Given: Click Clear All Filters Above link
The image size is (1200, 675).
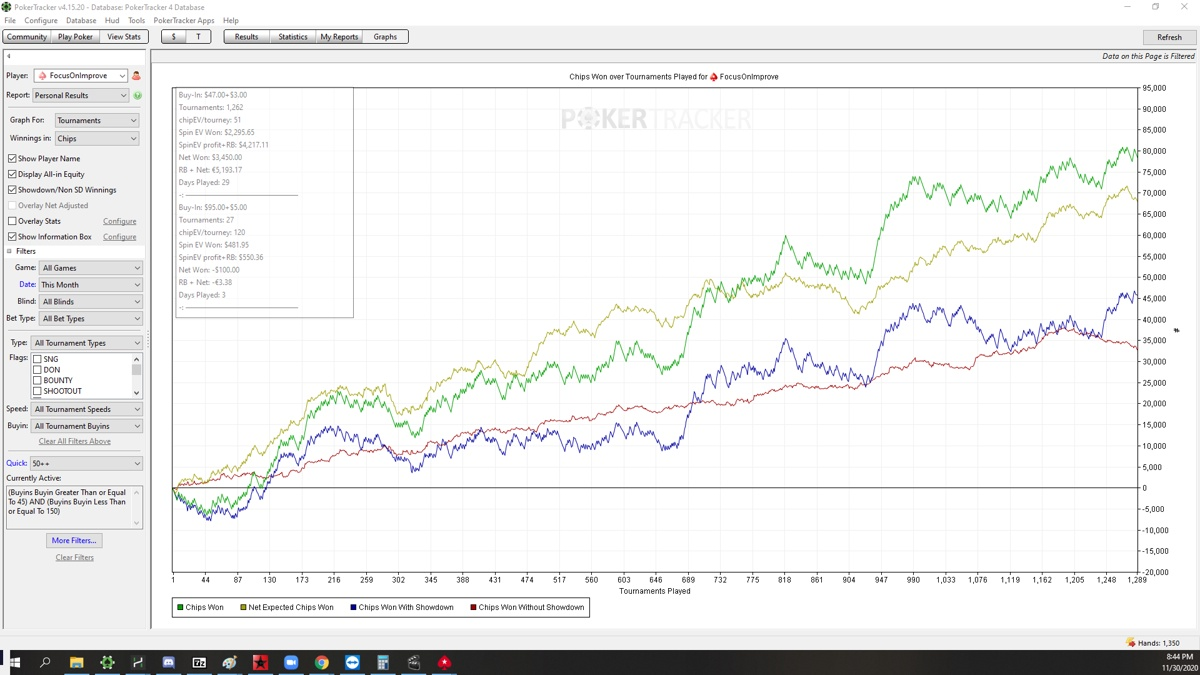Looking at the screenshot, I should click(75, 441).
